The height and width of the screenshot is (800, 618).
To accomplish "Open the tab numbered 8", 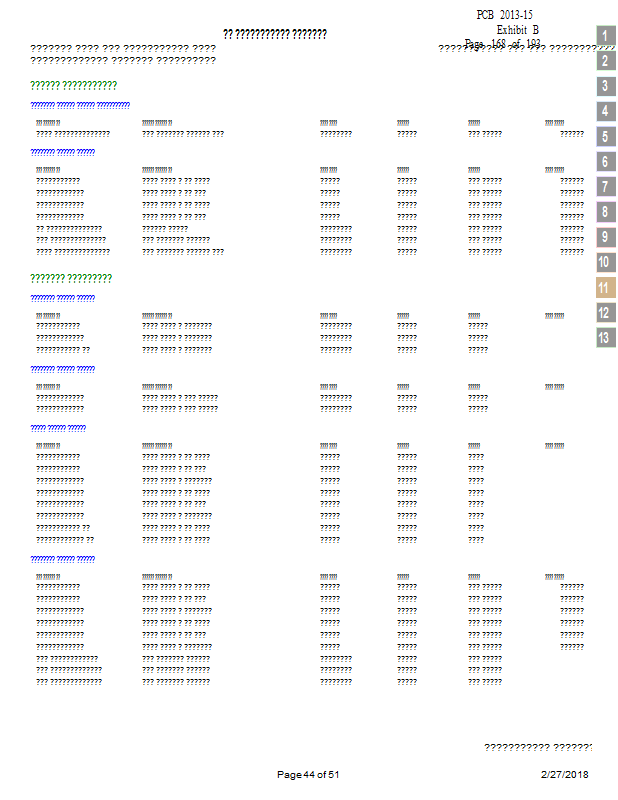I will point(605,212).
